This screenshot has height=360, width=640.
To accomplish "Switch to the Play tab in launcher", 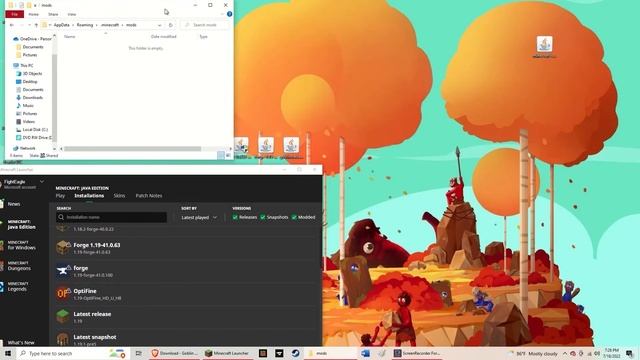I will (x=60, y=196).
